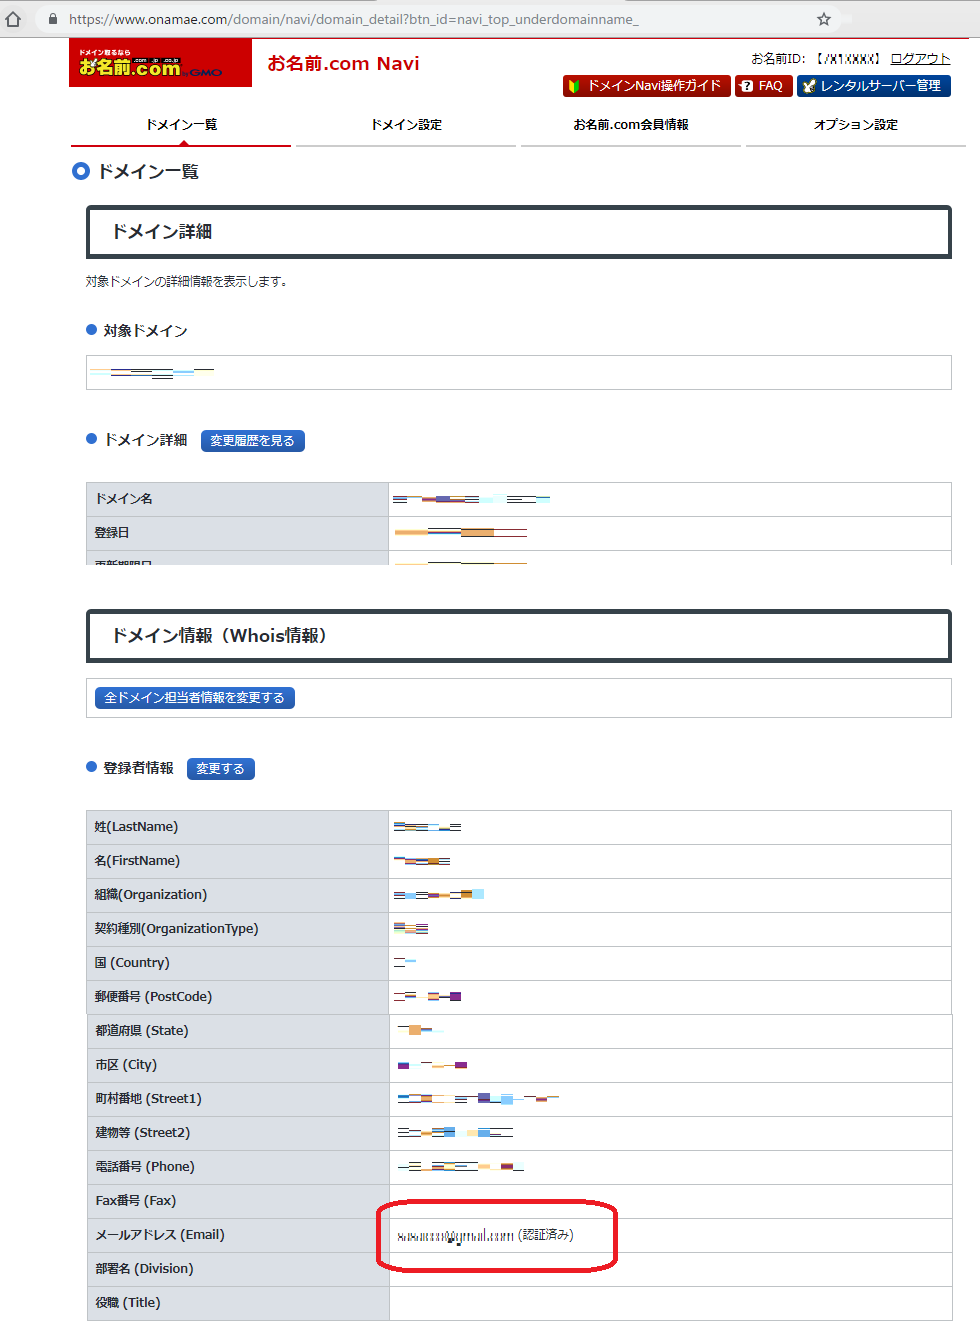Click the お名前.com Navi title text
The width and height of the screenshot is (980, 1336).
(343, 64)
